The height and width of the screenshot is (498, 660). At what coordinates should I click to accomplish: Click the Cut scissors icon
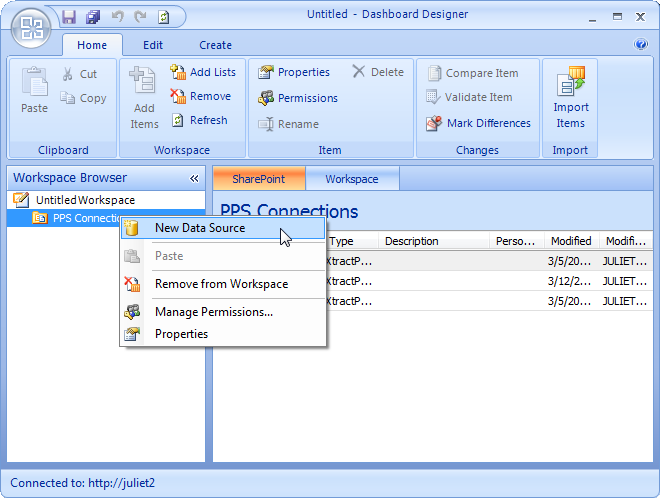(67, 74)
